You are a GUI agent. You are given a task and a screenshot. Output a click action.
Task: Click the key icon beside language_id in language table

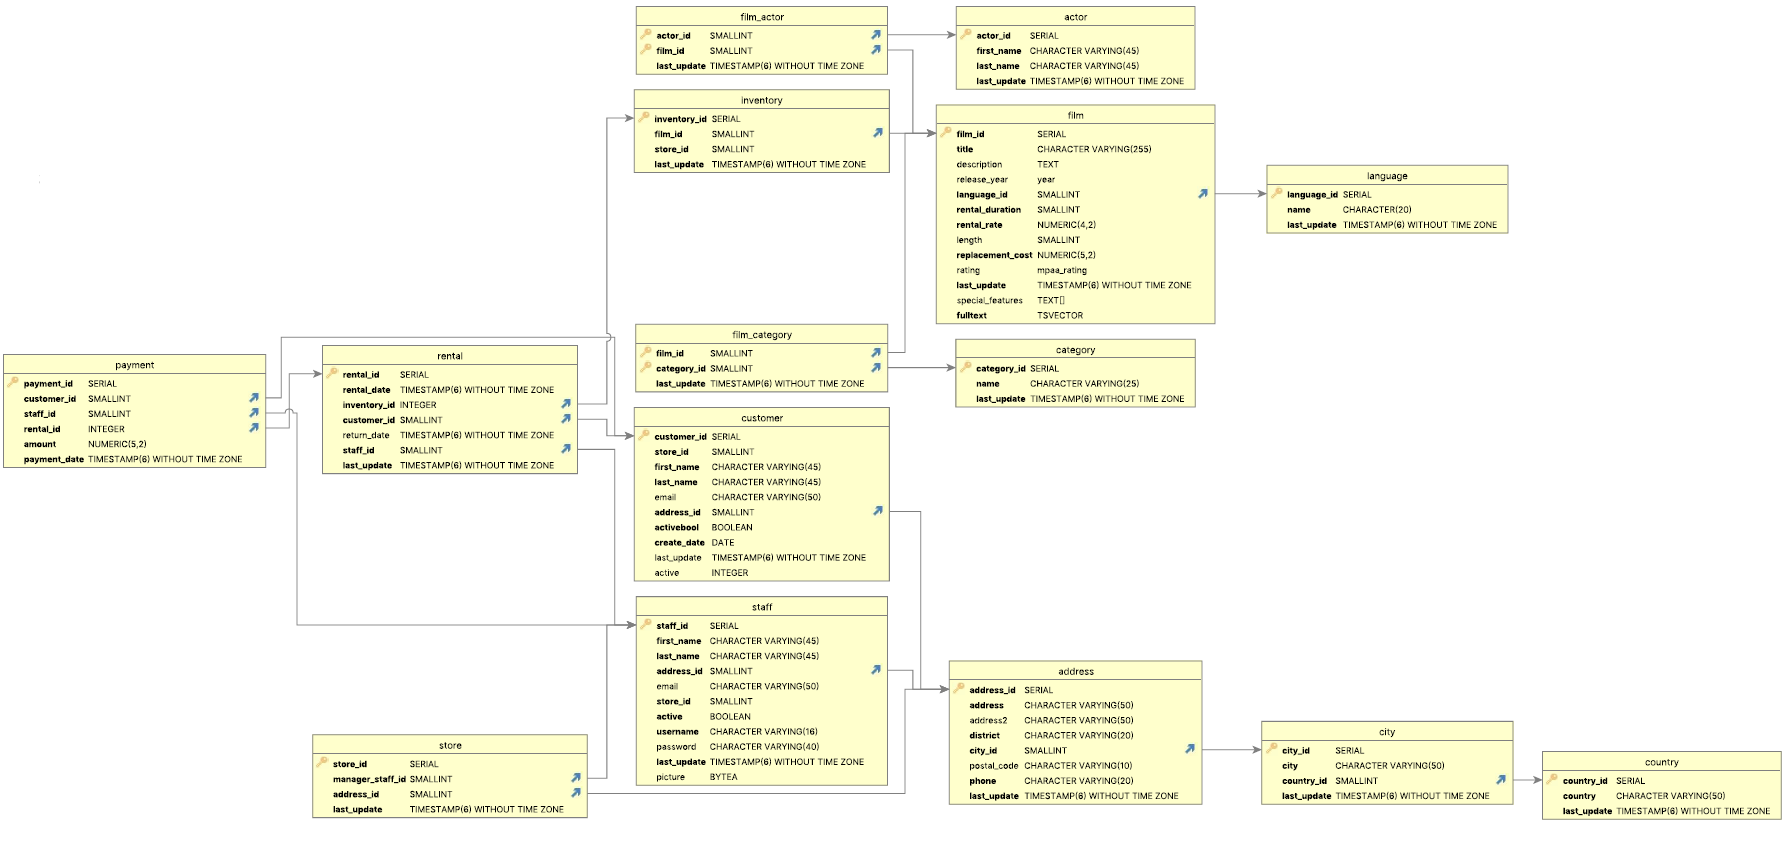(x=1276, y=193)
